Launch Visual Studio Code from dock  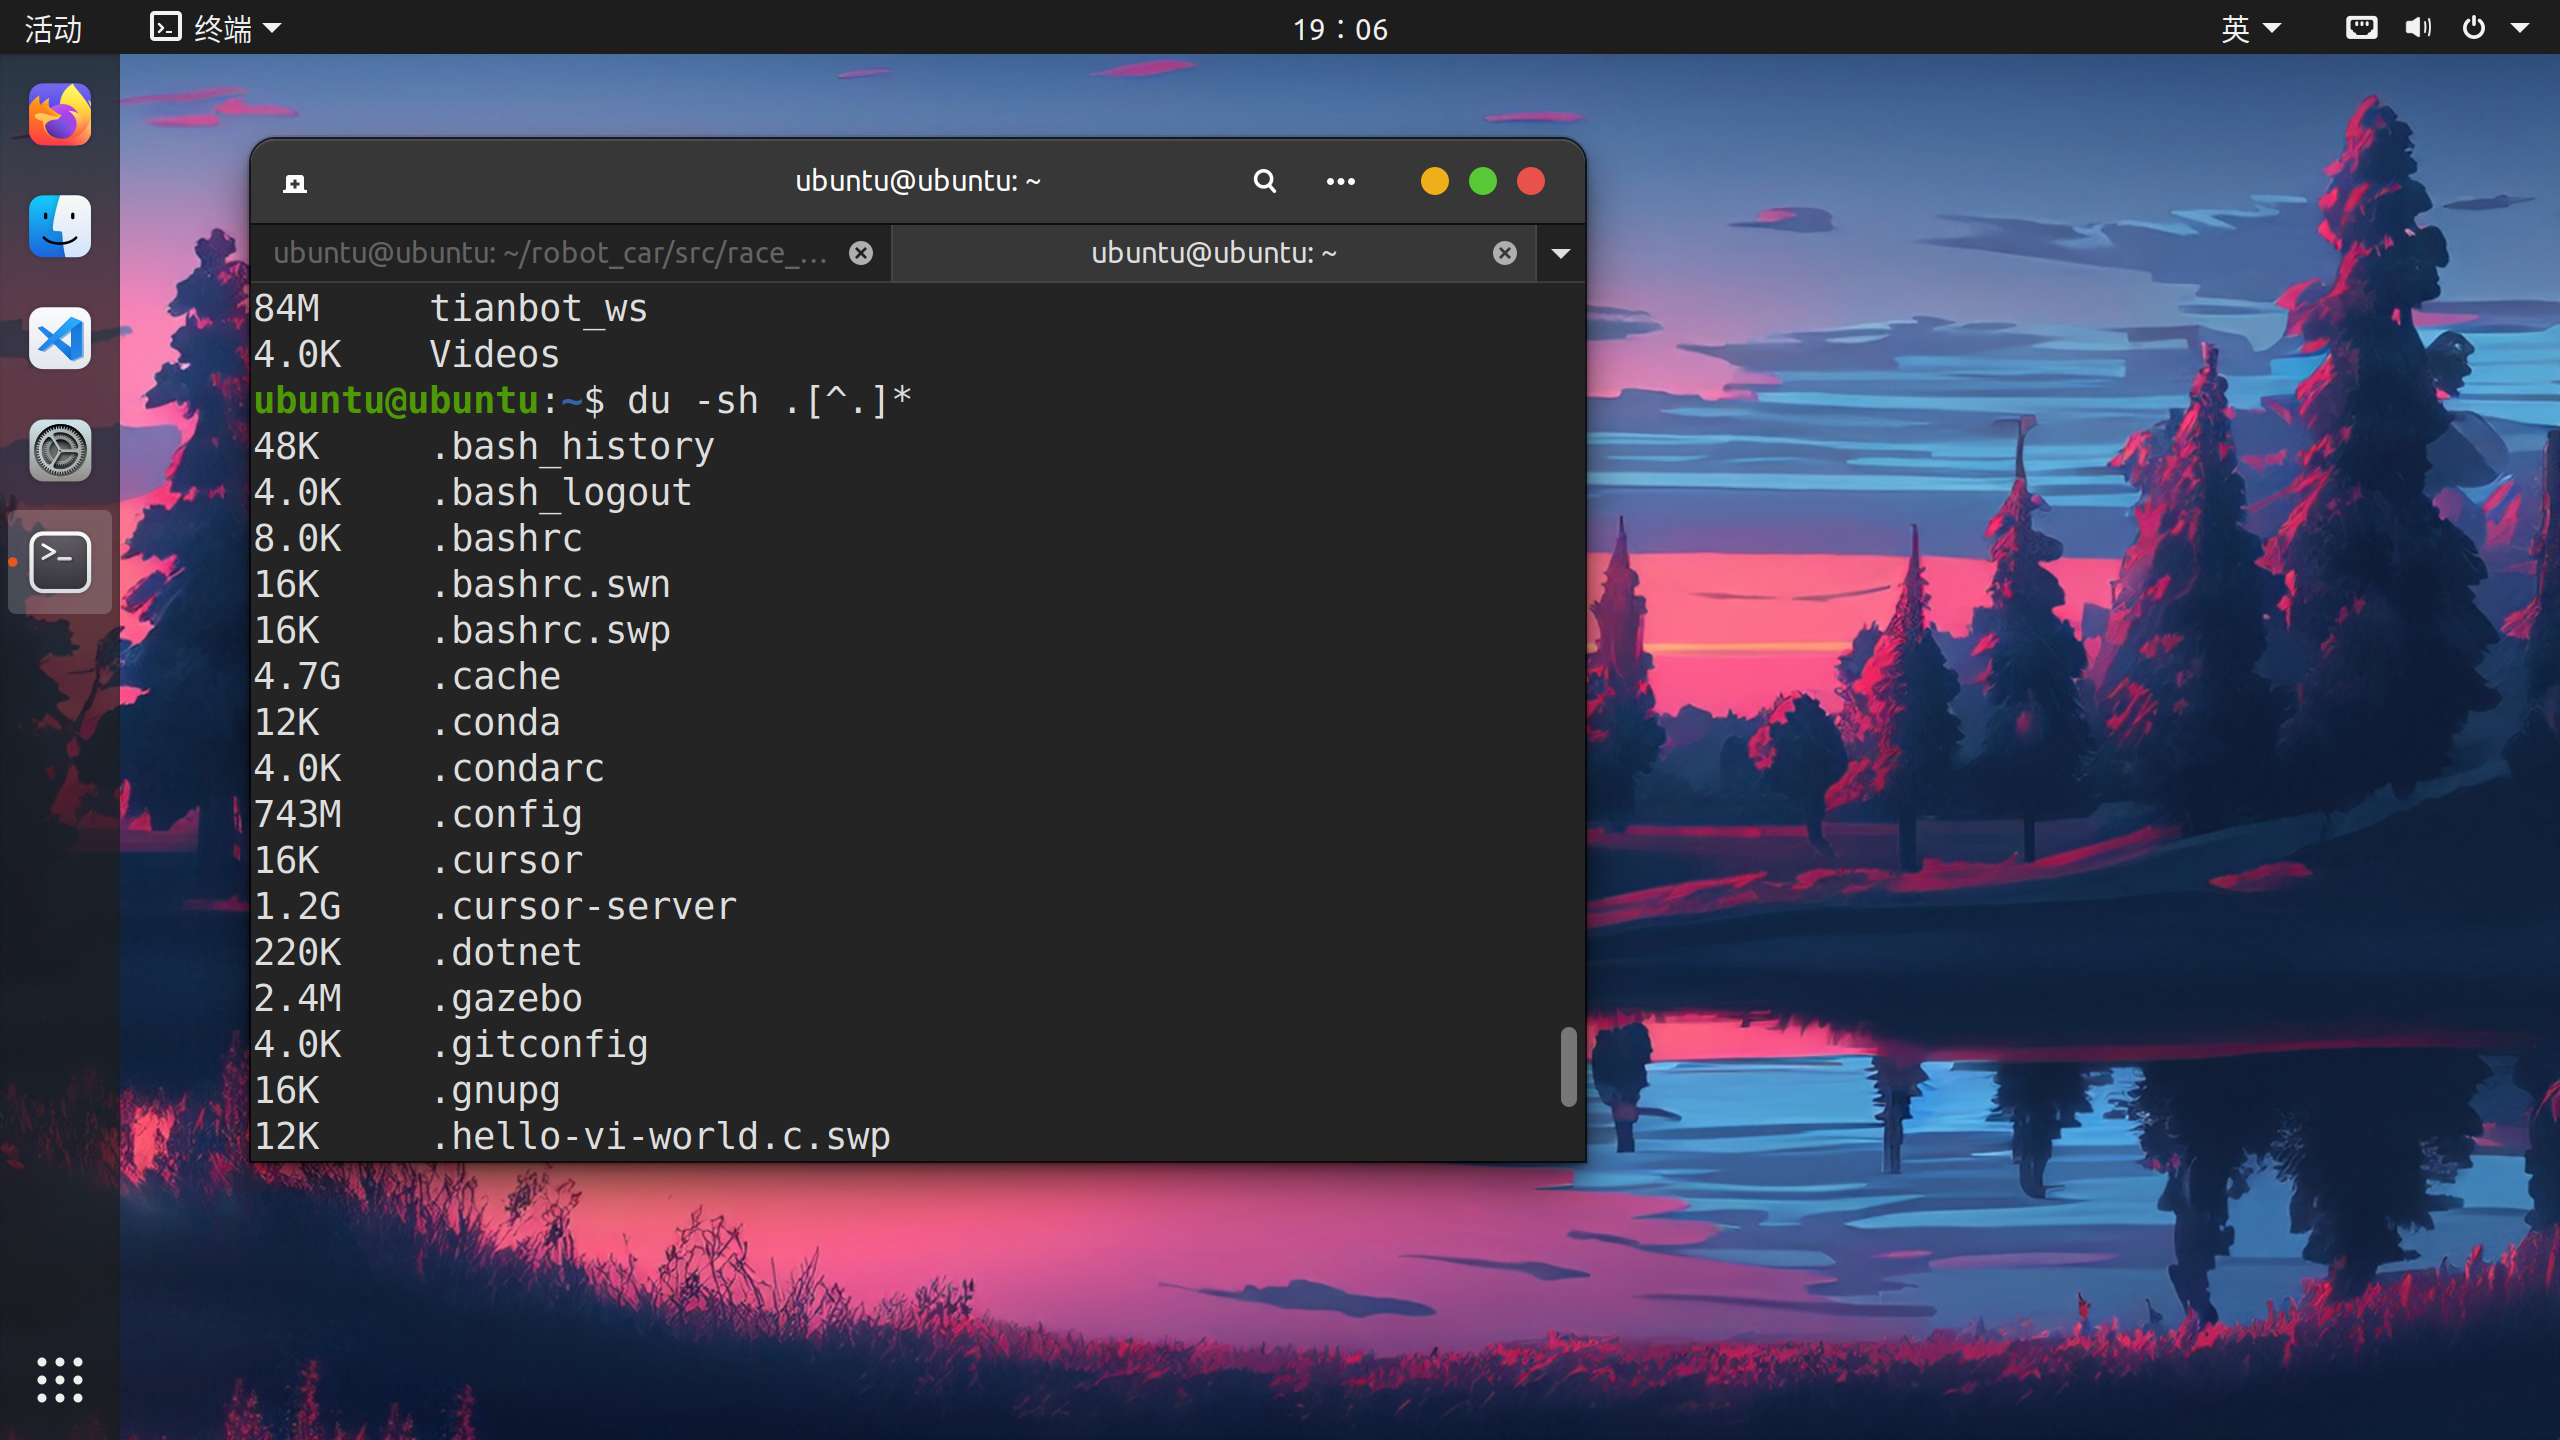[x=60, y=339]
